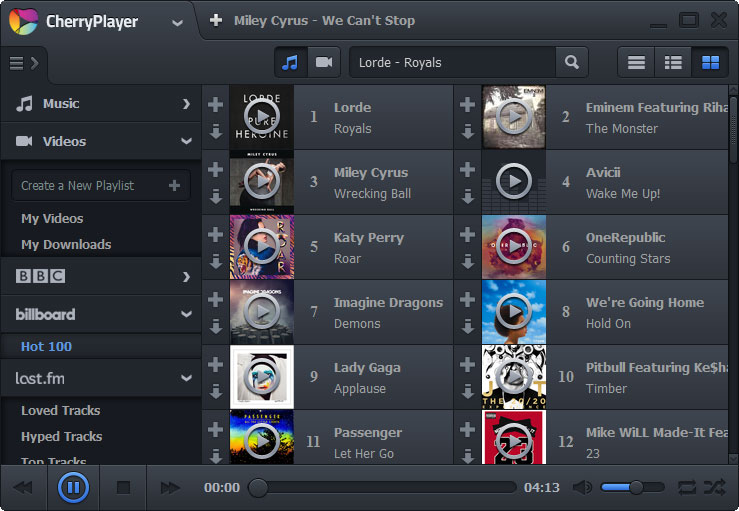Image resolution: width=739 pixels, height=511 pixels.
Task: Switch search mode to music note
Action: tap(290, 62)
